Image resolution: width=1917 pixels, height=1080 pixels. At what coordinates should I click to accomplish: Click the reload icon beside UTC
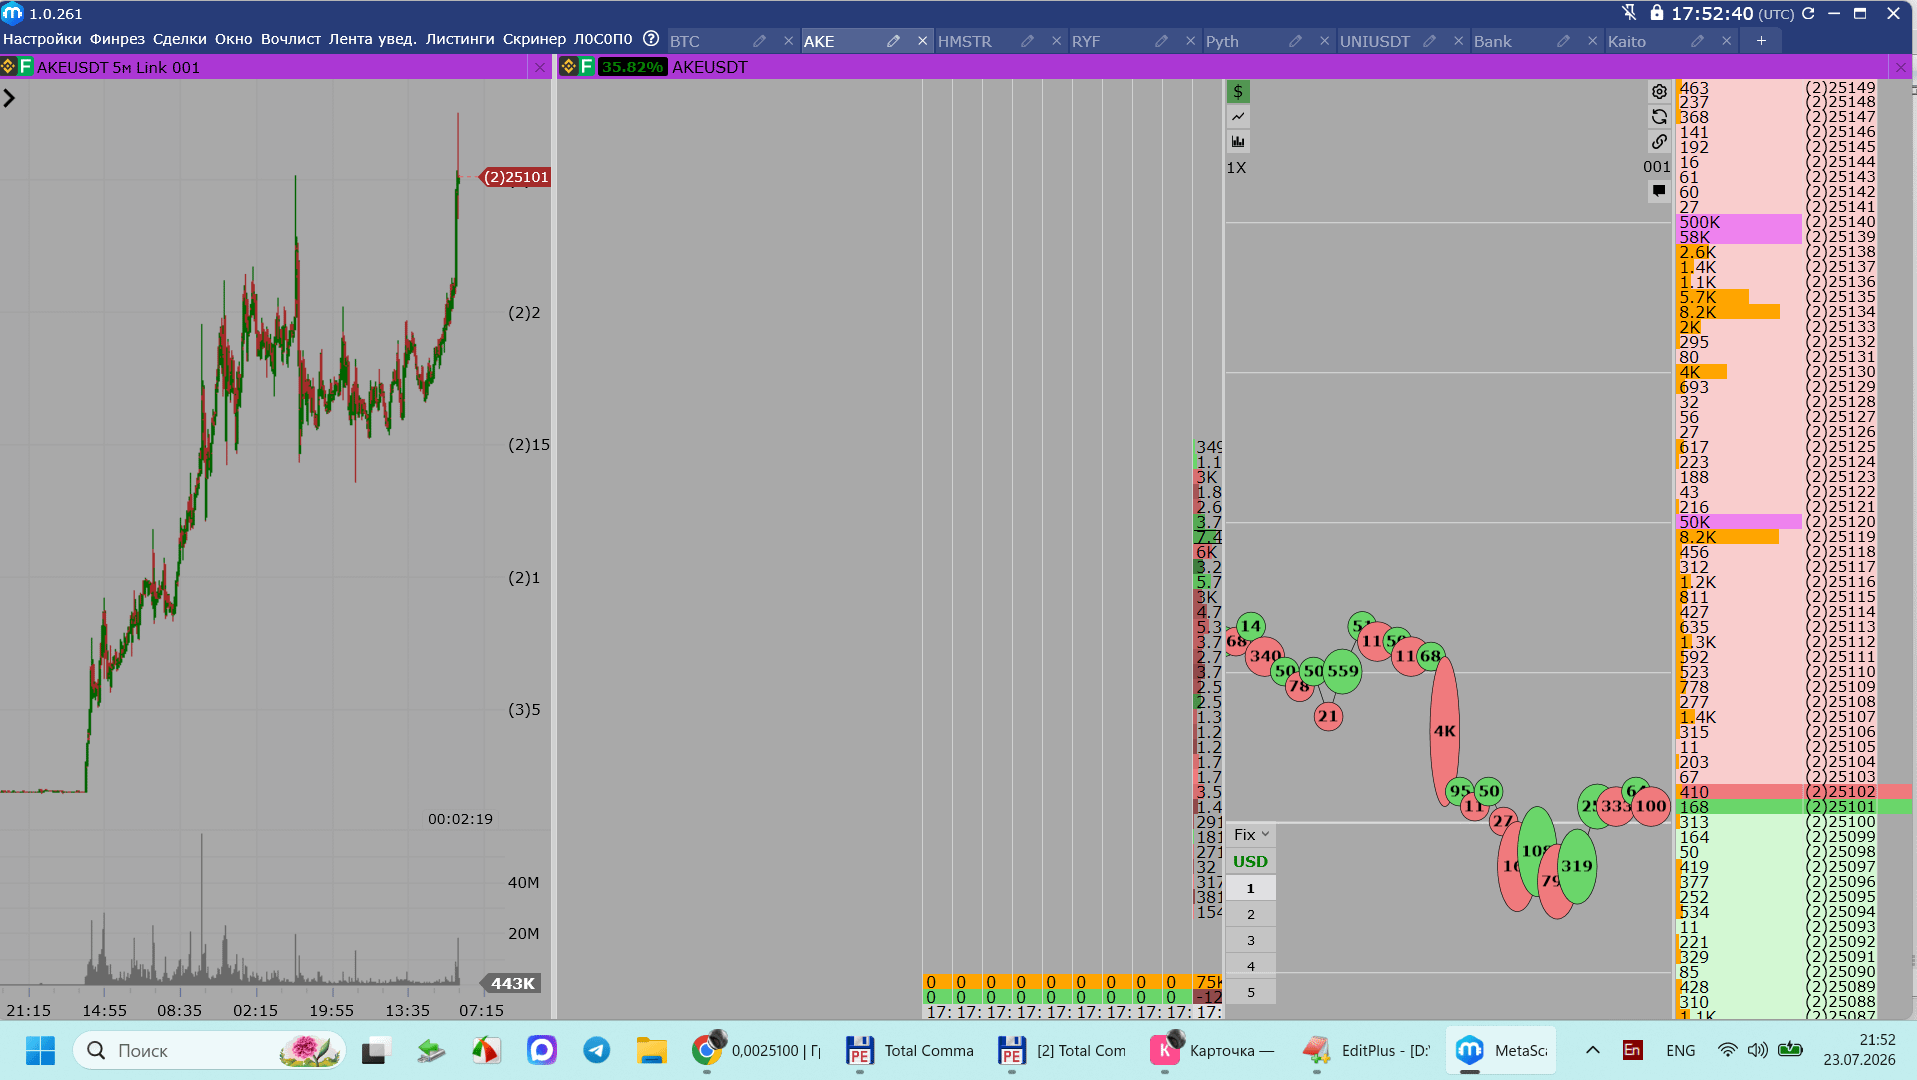(x=1808, y=13)
